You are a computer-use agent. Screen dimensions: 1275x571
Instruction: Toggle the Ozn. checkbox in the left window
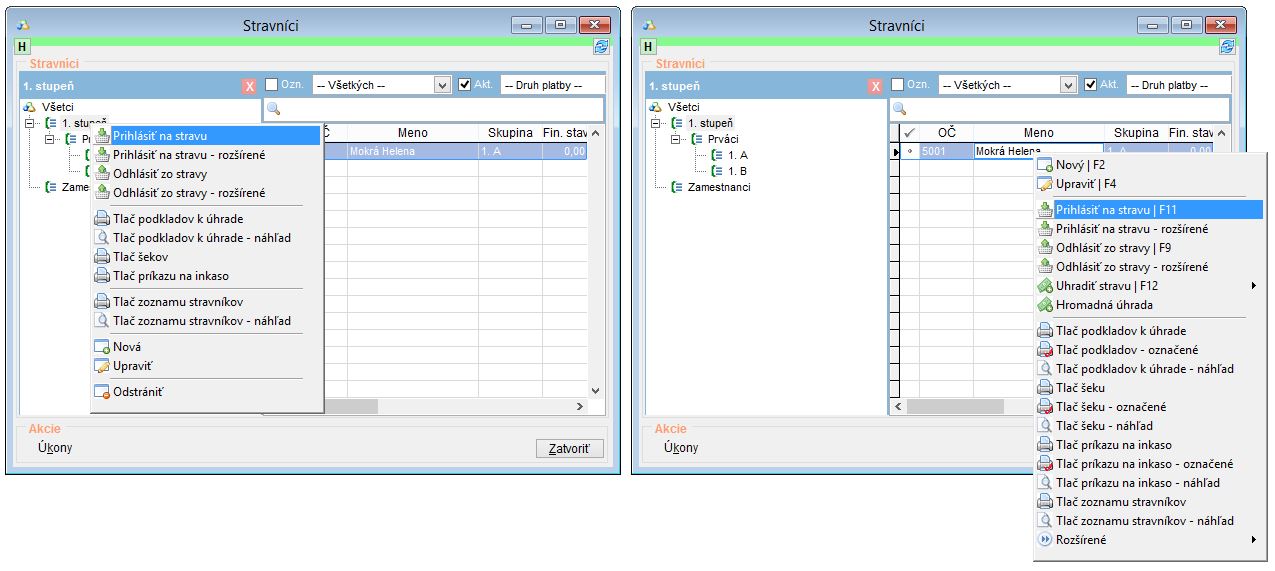(x=271, y=85)
